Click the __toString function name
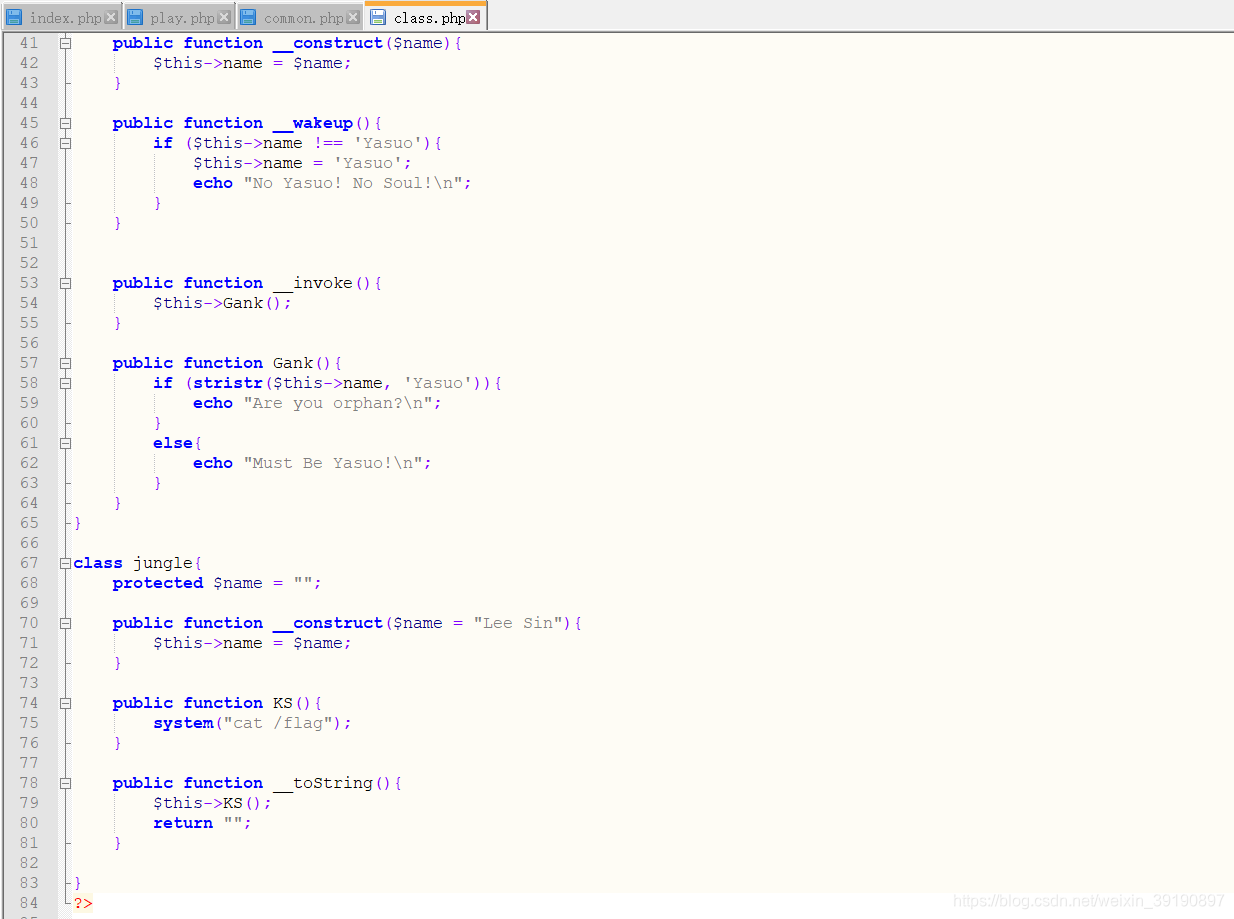The width and height of the screenshot is (1234, 919). click(x=323, y=783)
